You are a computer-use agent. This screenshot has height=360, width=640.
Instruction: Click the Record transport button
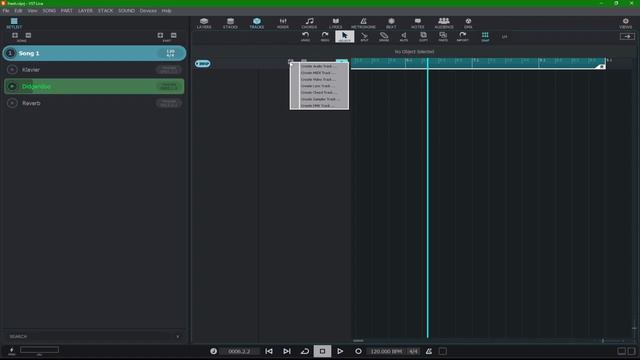coord(358,351)
